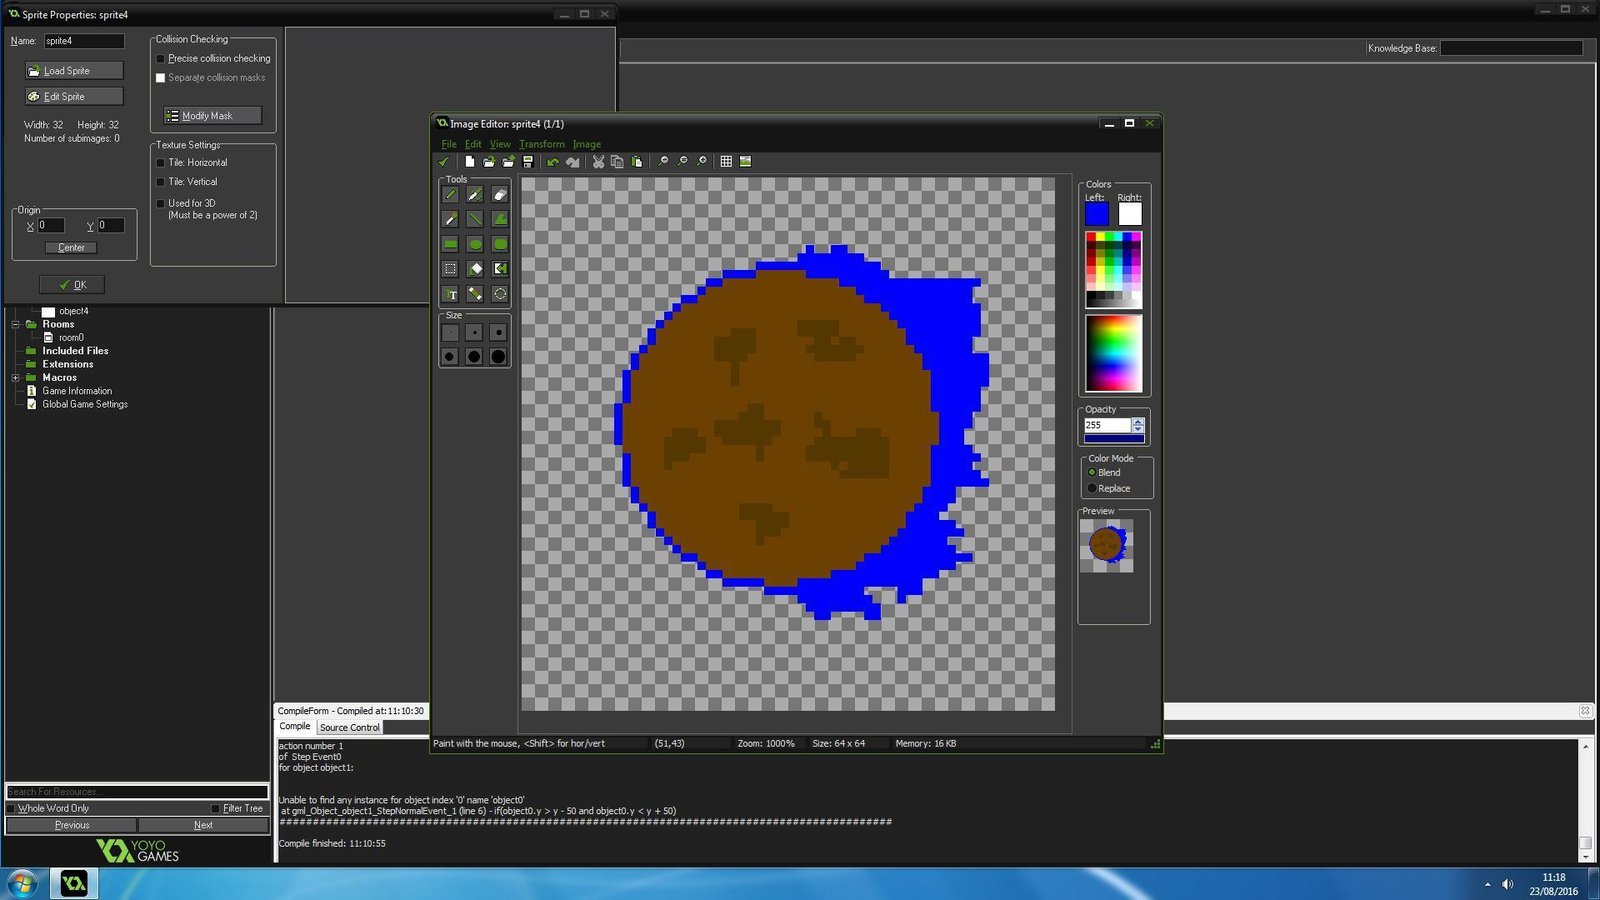Increase opacity with the up spinner arrow
This screenshot has width=1600, height=900.
click(x=1138, y=422)
